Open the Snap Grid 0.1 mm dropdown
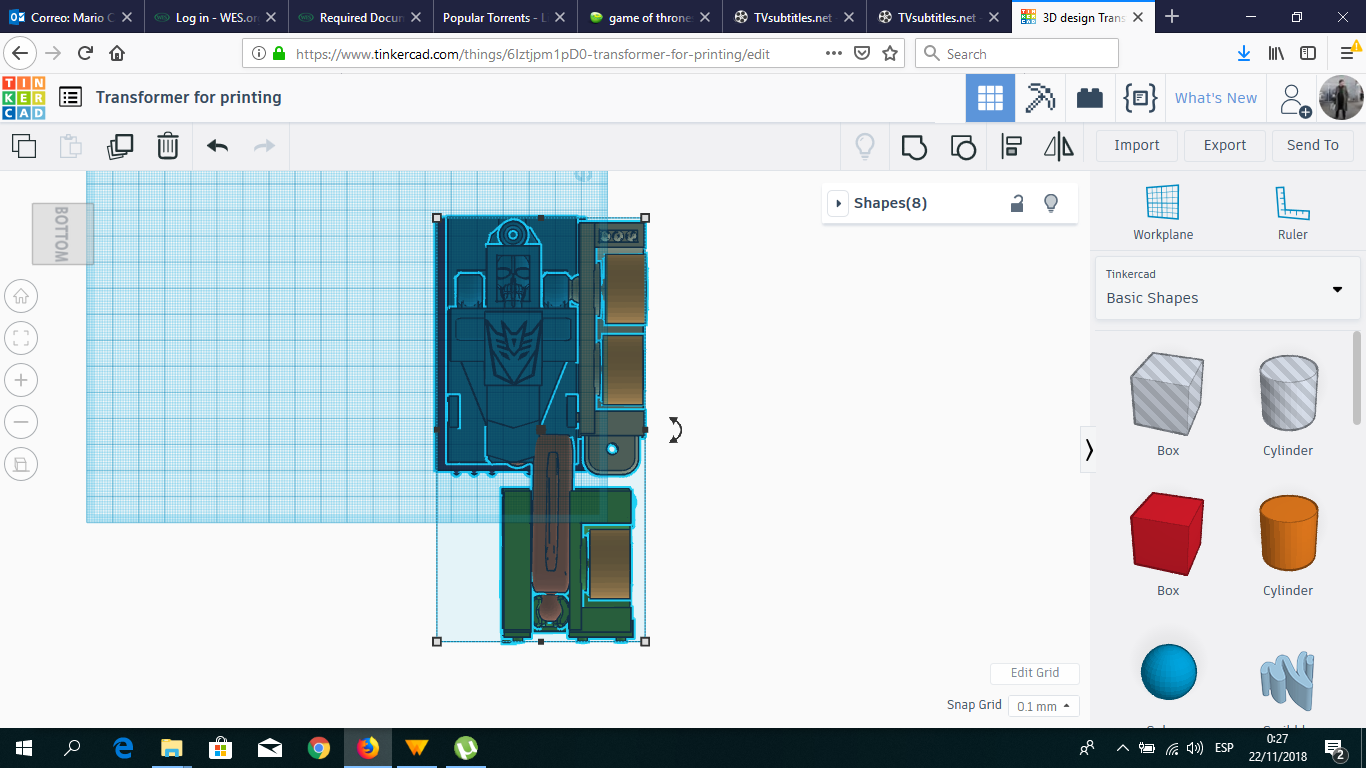 [x=1044, y=706]
